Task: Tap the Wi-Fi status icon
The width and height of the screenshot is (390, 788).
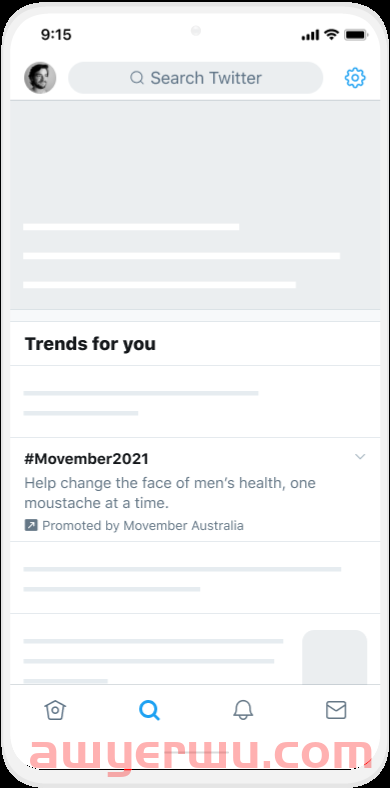Action: pos(331,35)
